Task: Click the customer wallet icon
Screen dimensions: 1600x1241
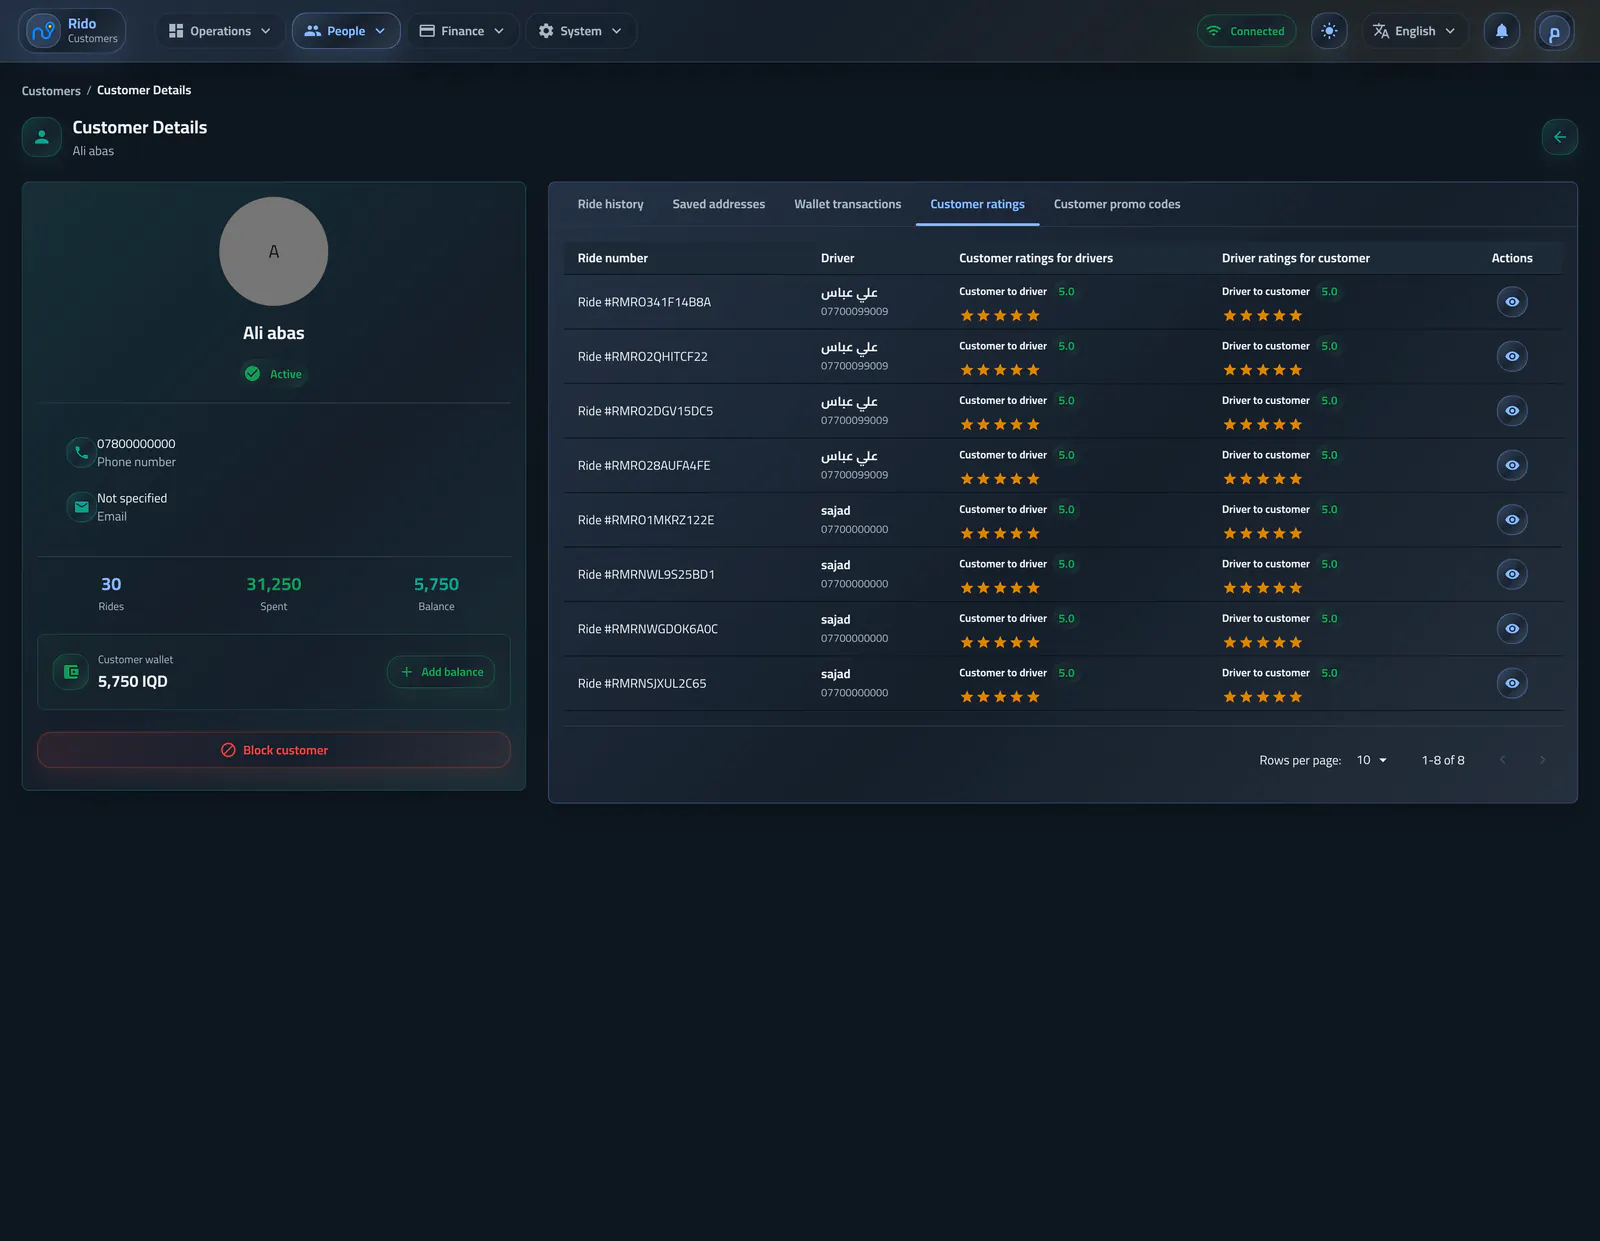Action: [x=71, y=672]
